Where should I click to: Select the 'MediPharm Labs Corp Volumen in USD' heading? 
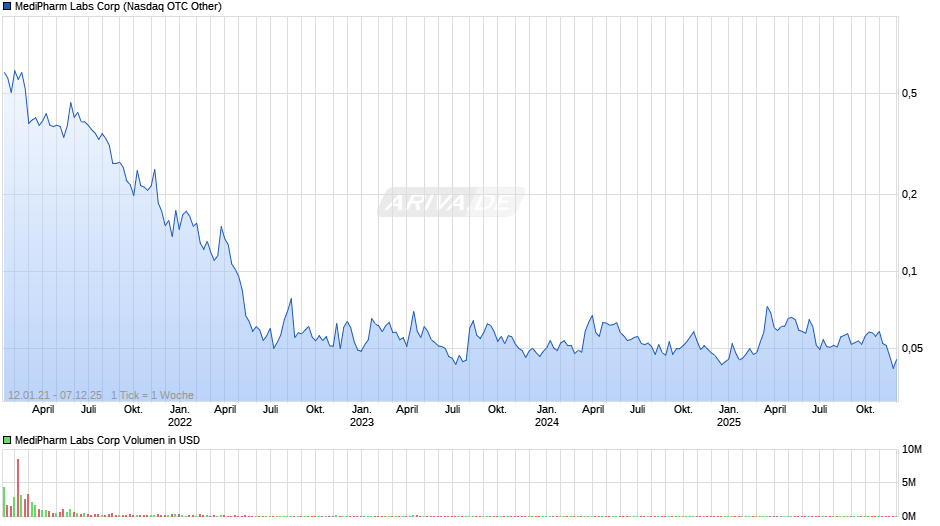pyautogui.click(x=107, y=440)
